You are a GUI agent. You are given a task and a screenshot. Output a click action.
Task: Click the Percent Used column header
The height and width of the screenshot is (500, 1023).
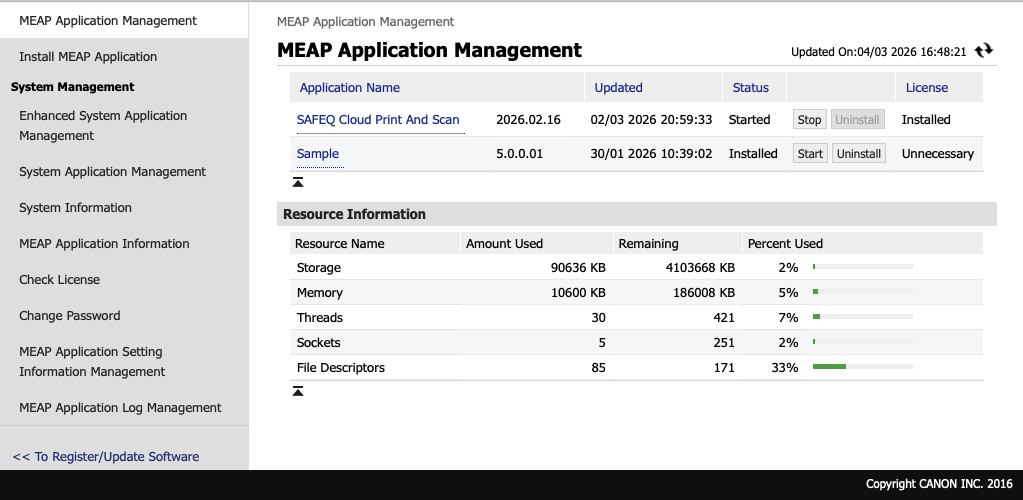pos(785,243)
